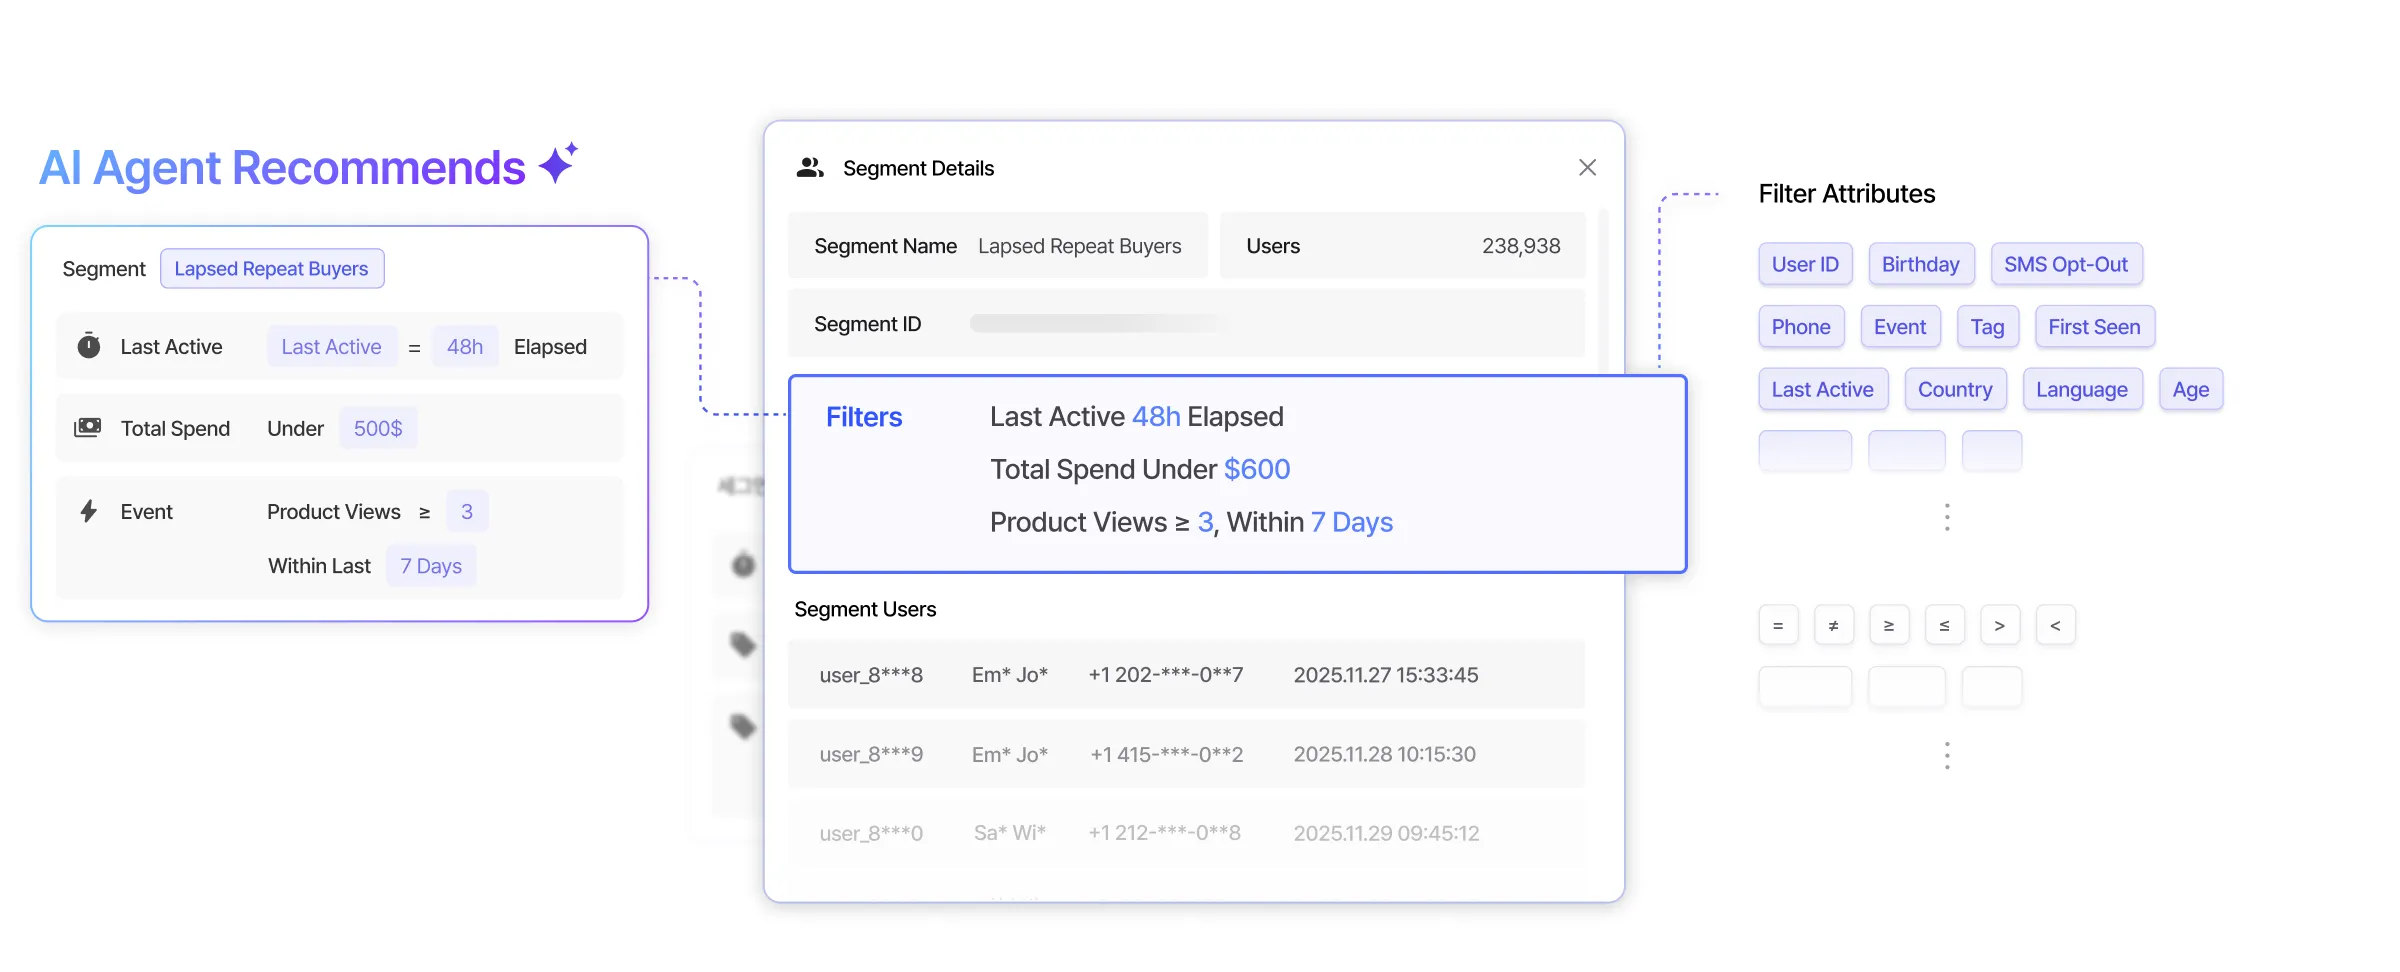Click the Segment Users heading
The height and width of the screenshot is (972, 2400).
865,609
